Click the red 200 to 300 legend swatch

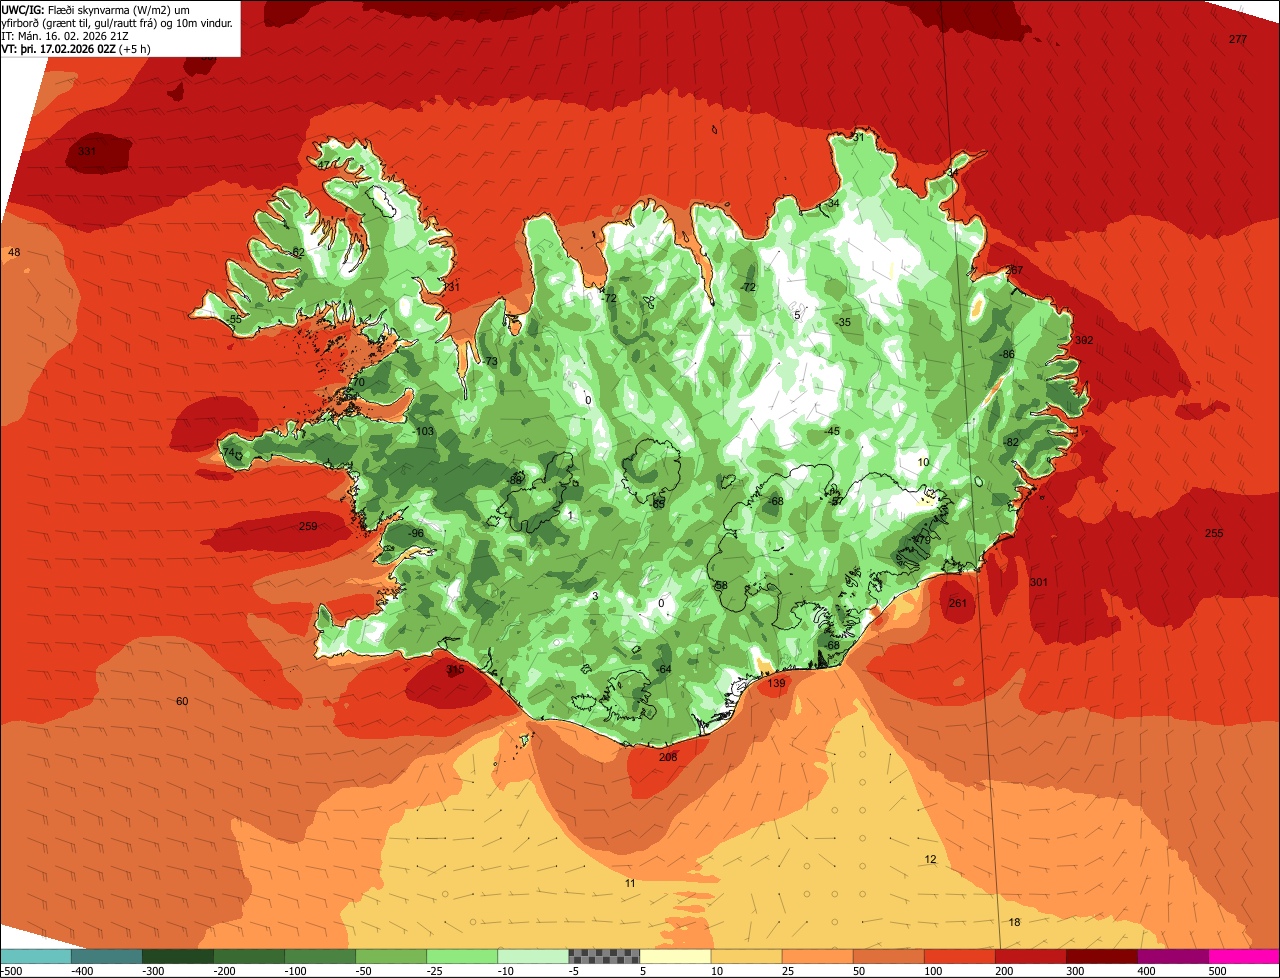click(x=1029, y=957)
